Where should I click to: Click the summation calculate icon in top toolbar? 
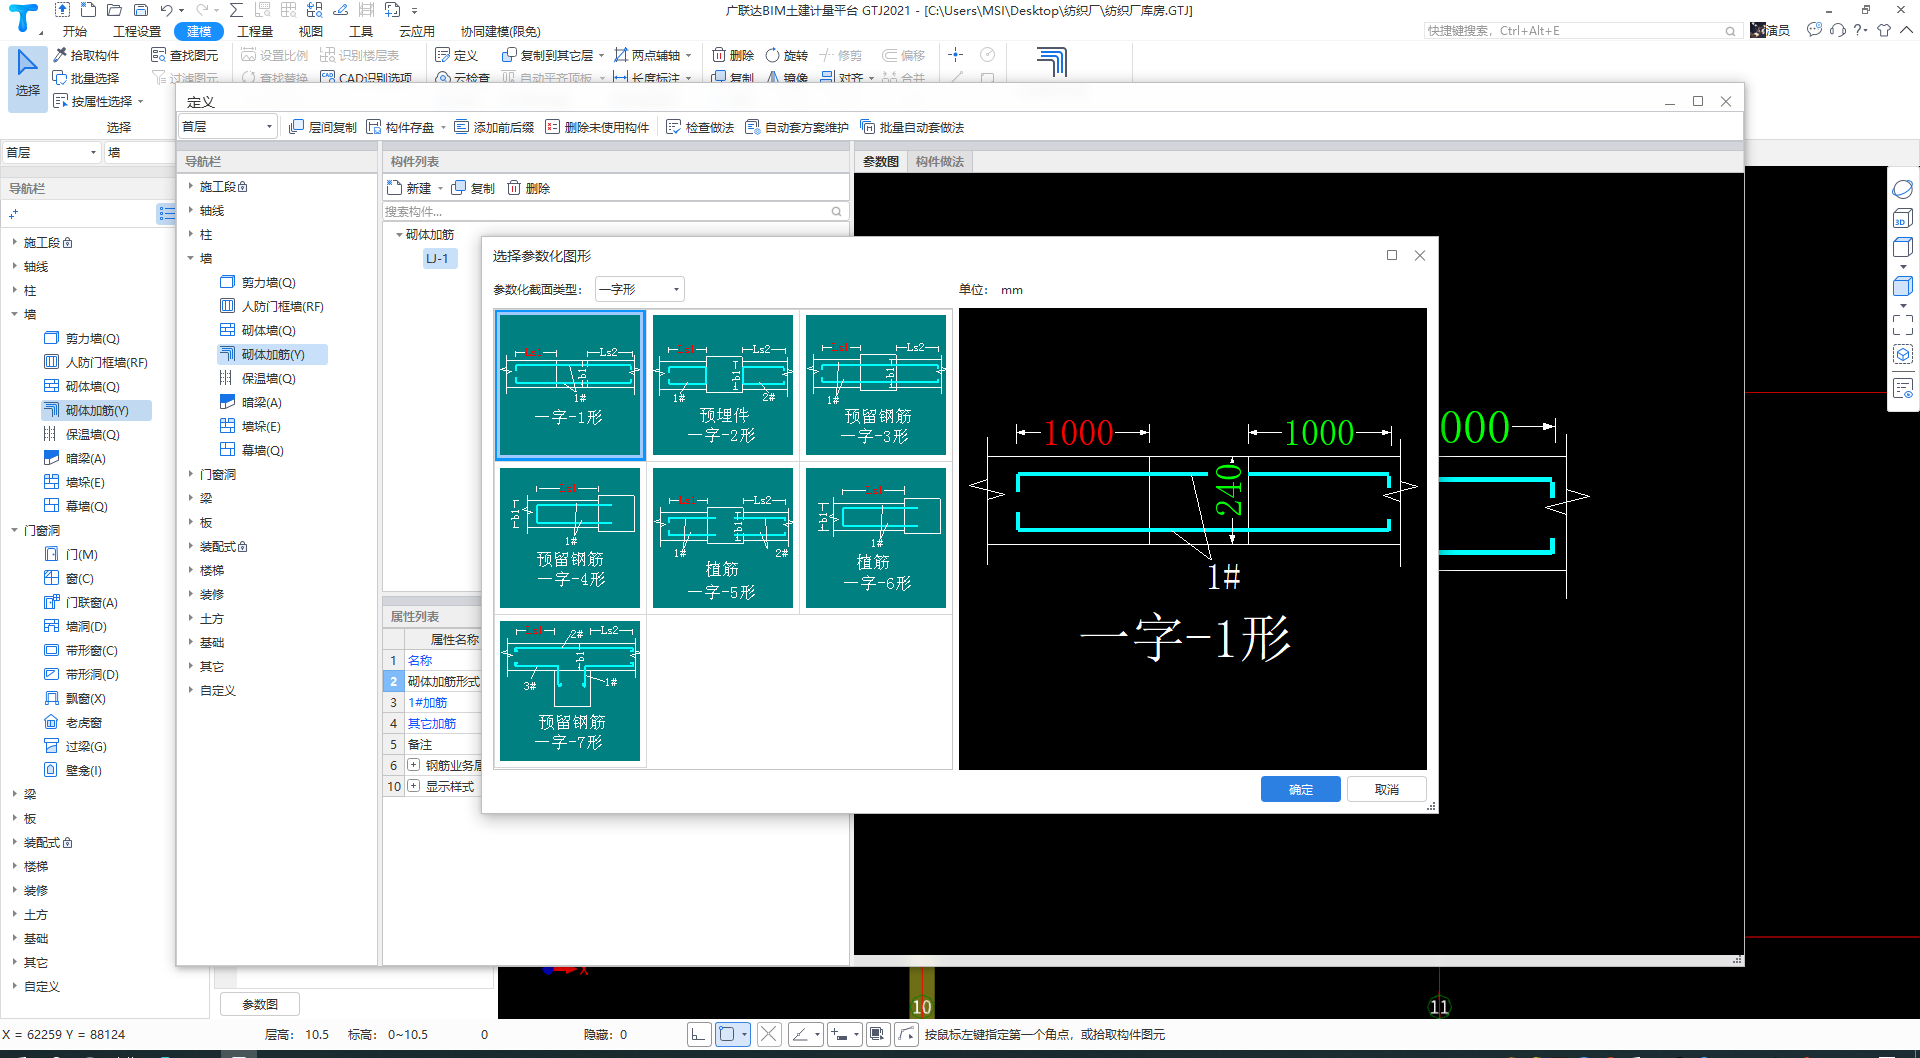click(236, 10)
